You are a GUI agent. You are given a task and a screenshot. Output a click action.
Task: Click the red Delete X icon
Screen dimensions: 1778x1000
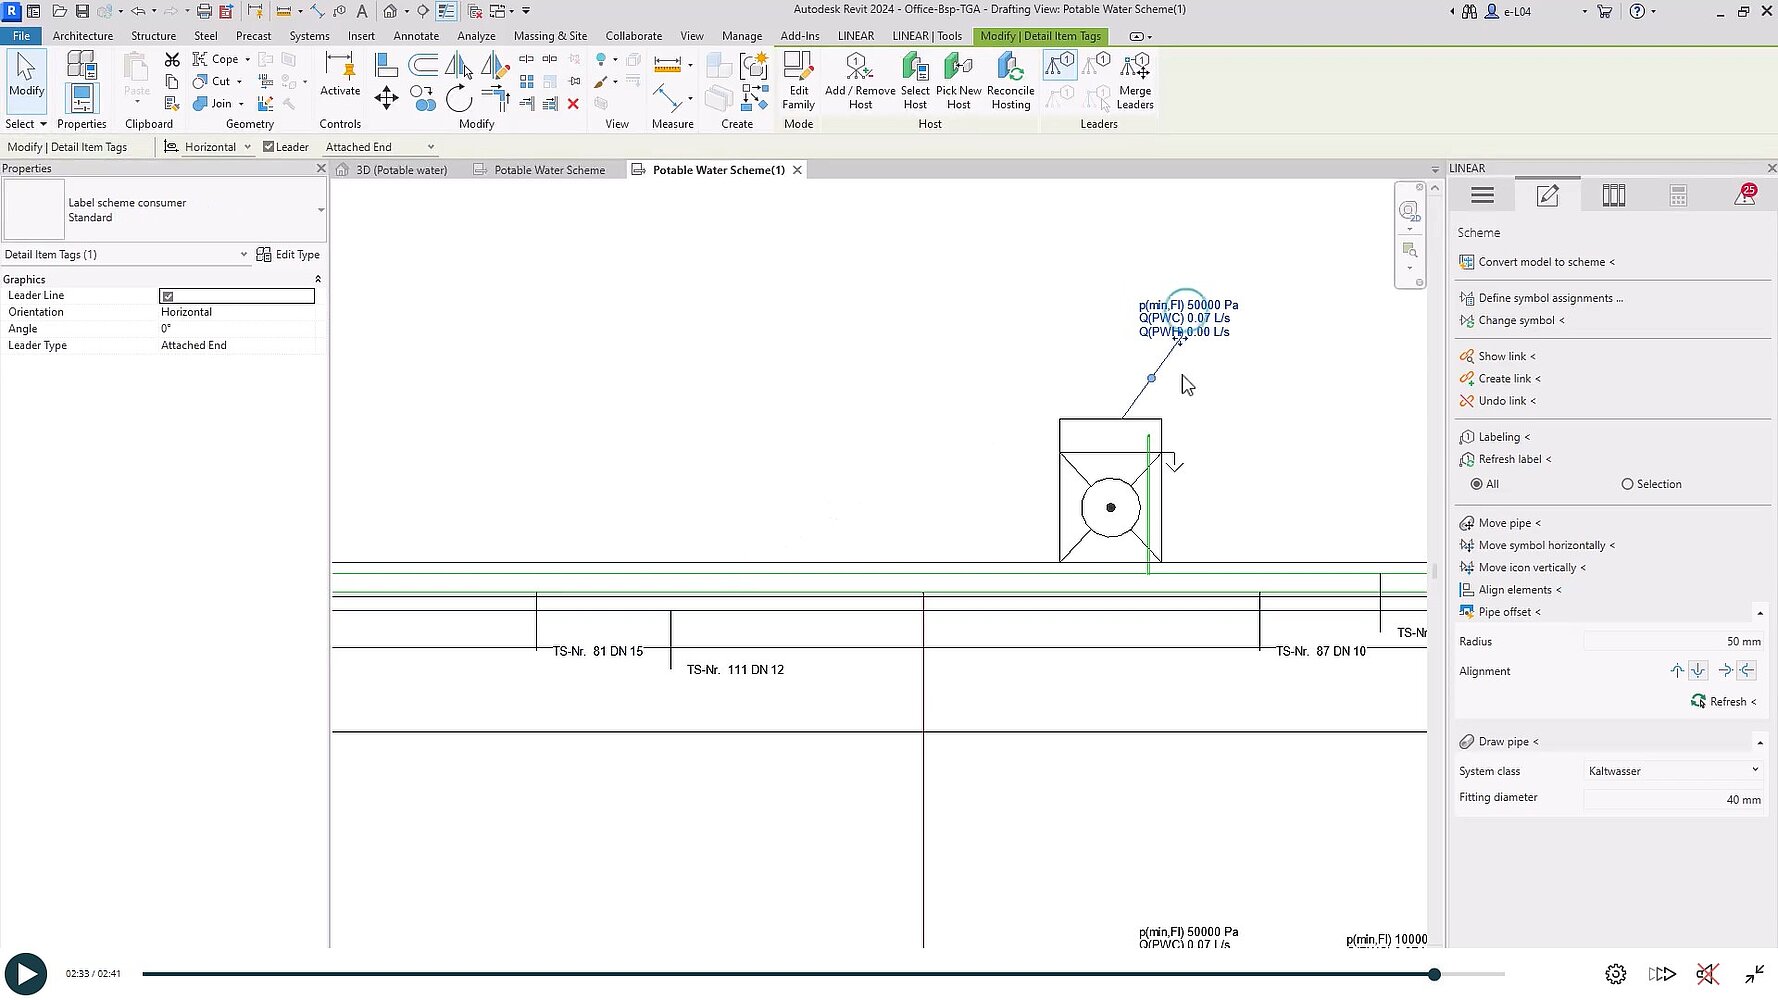tap(573, 104)
